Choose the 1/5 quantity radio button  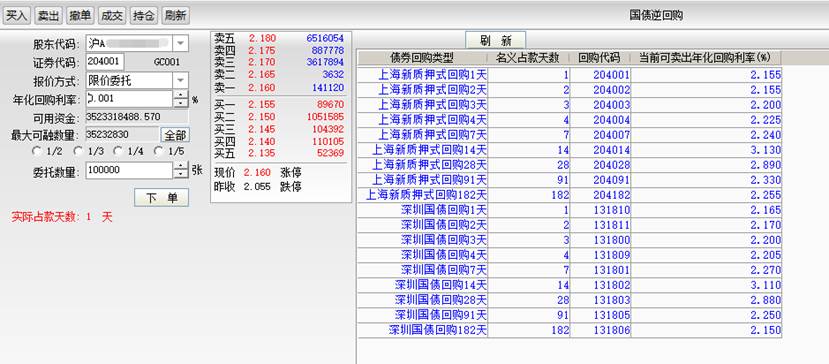[x=158, y=151]
